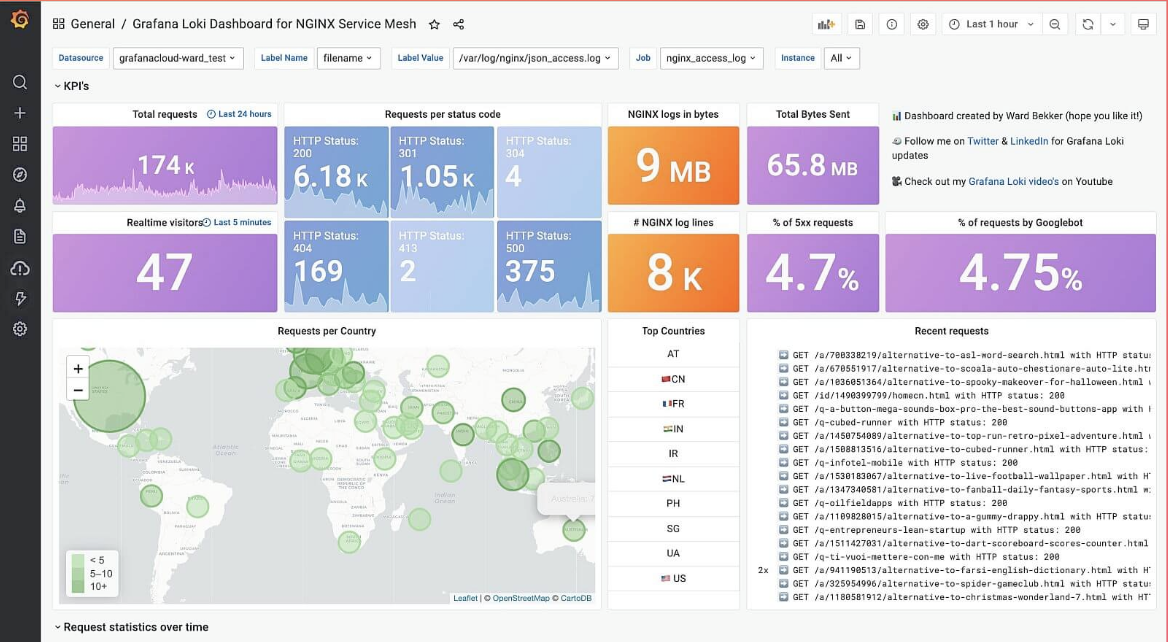Open the Job nginx_access_log dropdown
Viewport: 1168px width, 642px height.
[x=711, y=58]
